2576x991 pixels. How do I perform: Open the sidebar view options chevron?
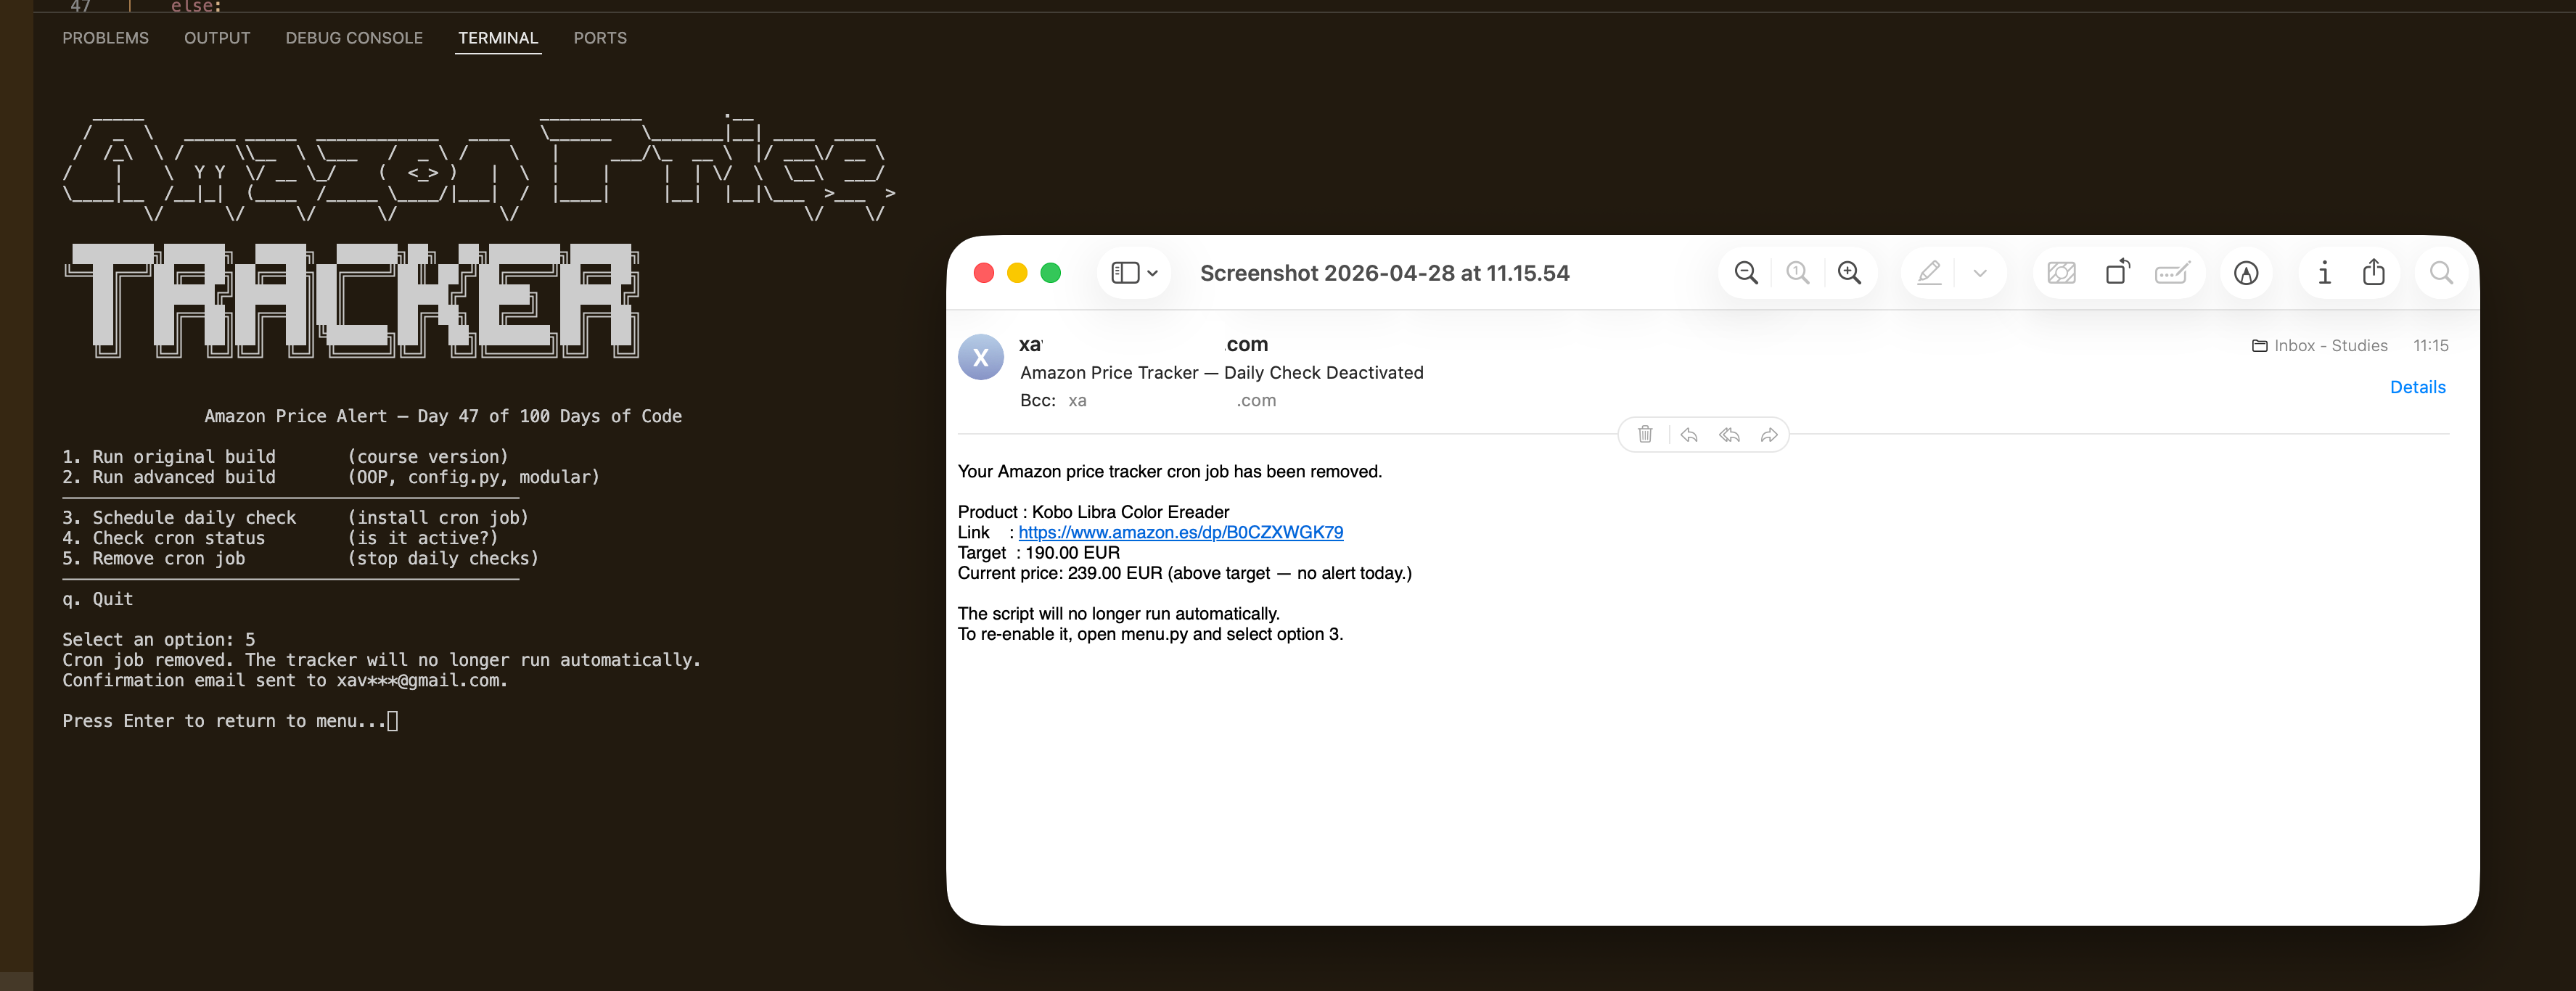point(1153,273)
